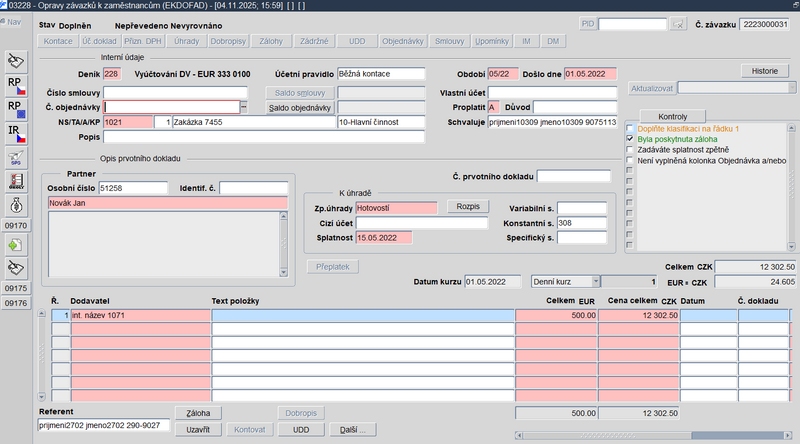Image resolution: width=800 pixels, height=444 pixels.
Task: Open the UDD tab in top bar
Action: pyautogui.click(x=357, y=41)
